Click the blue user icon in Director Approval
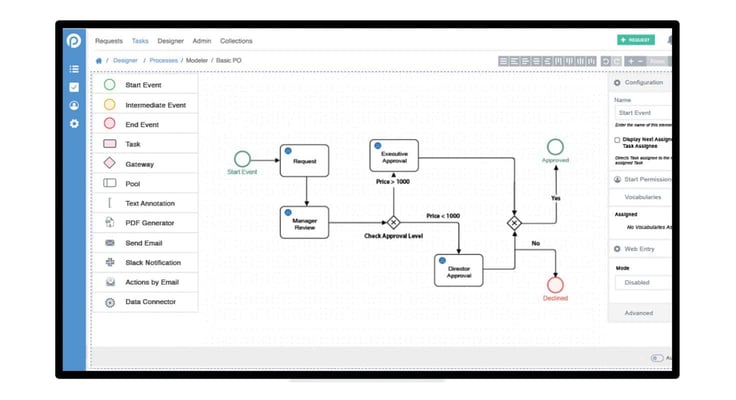 tap(442, 261)
